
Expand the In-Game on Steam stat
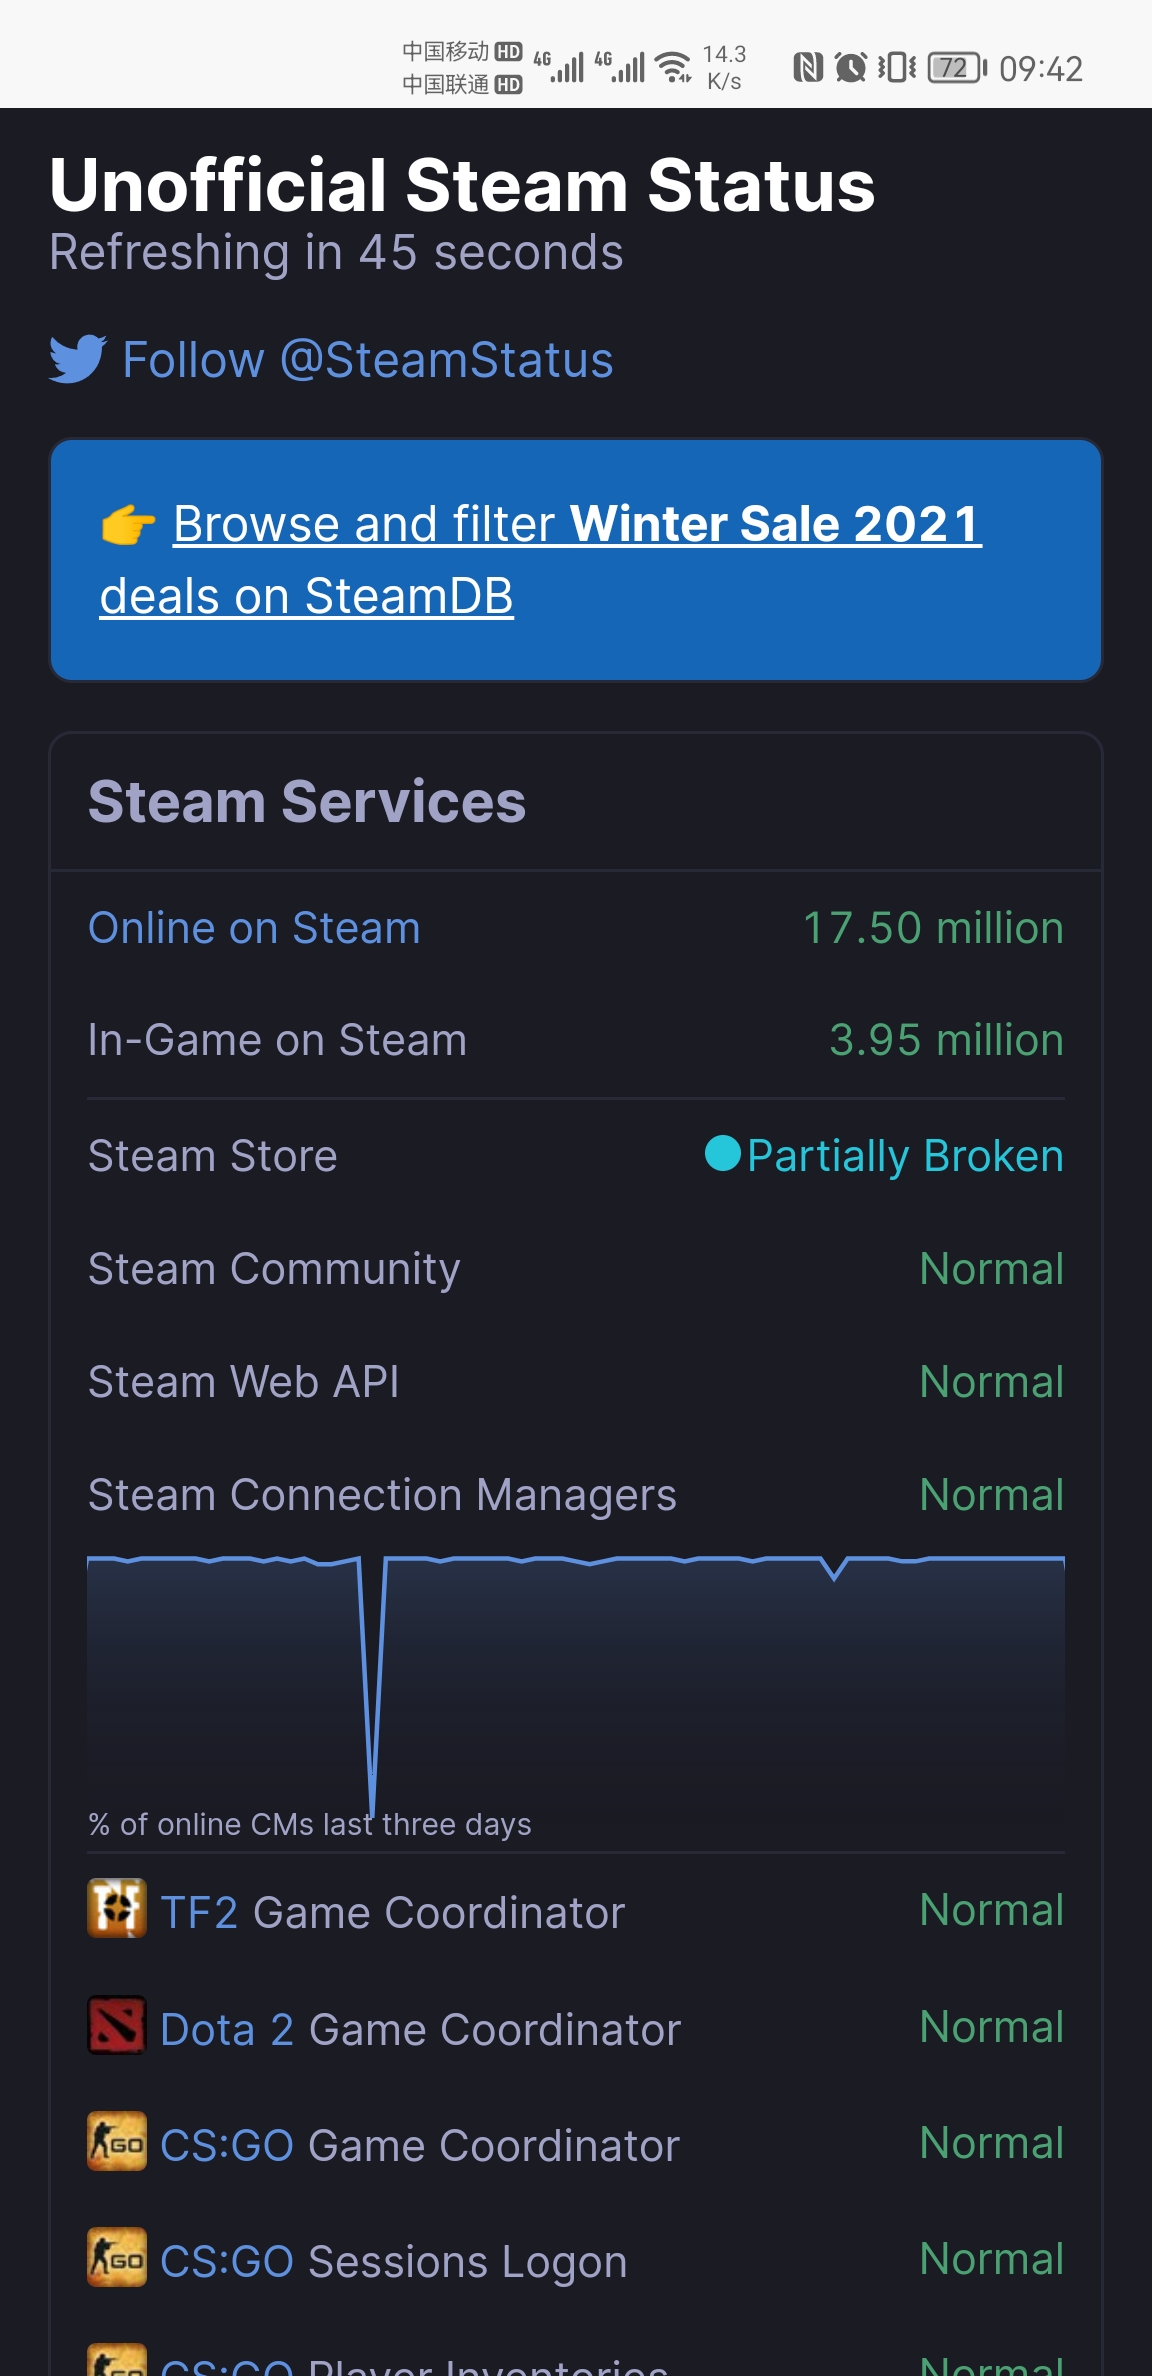276,1040
